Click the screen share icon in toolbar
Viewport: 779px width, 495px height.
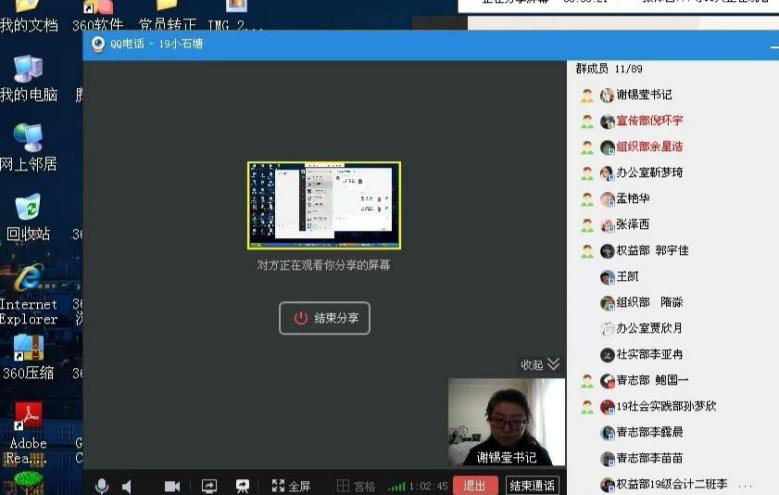[209, 486]
